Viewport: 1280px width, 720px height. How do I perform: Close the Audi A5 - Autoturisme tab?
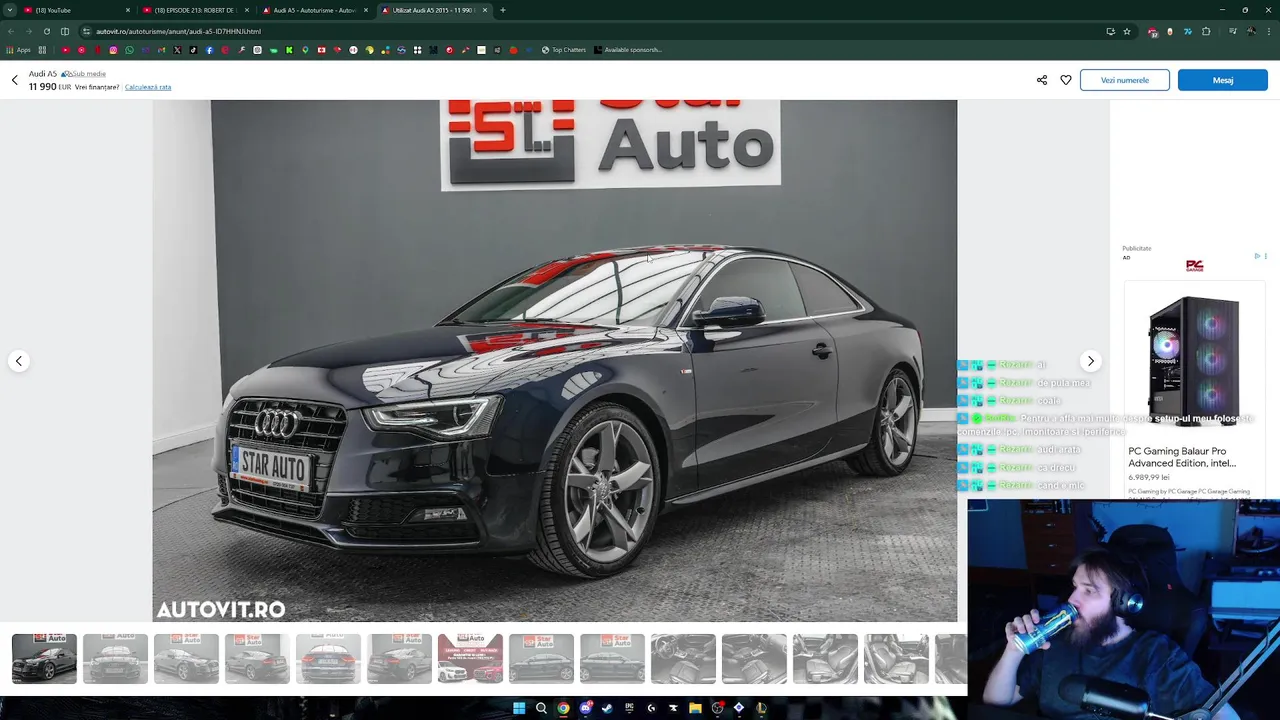[366, 10]
